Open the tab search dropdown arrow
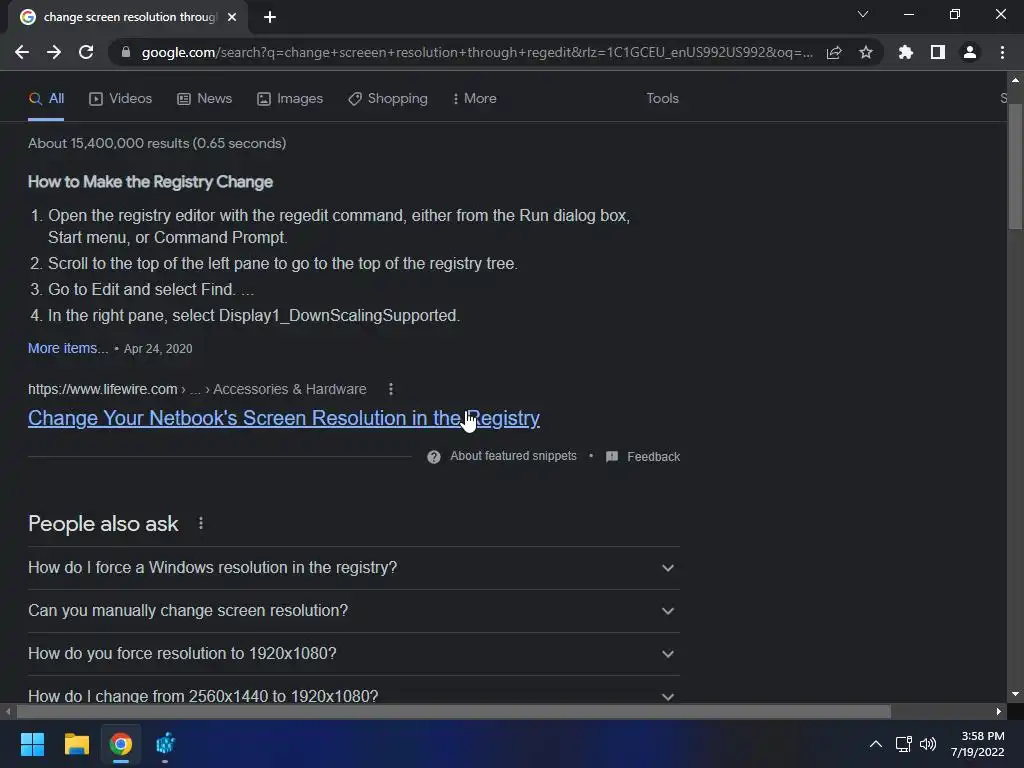 863,14
